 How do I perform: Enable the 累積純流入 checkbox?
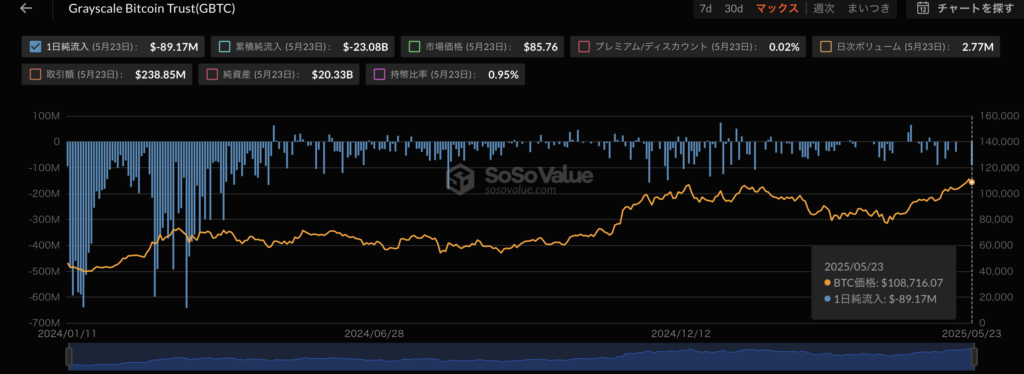pos(224,46)
